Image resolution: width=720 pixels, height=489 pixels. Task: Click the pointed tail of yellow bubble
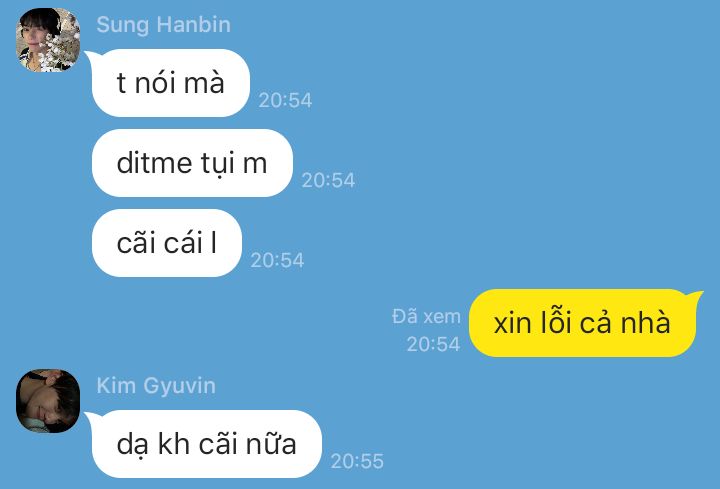coord(696,297)
